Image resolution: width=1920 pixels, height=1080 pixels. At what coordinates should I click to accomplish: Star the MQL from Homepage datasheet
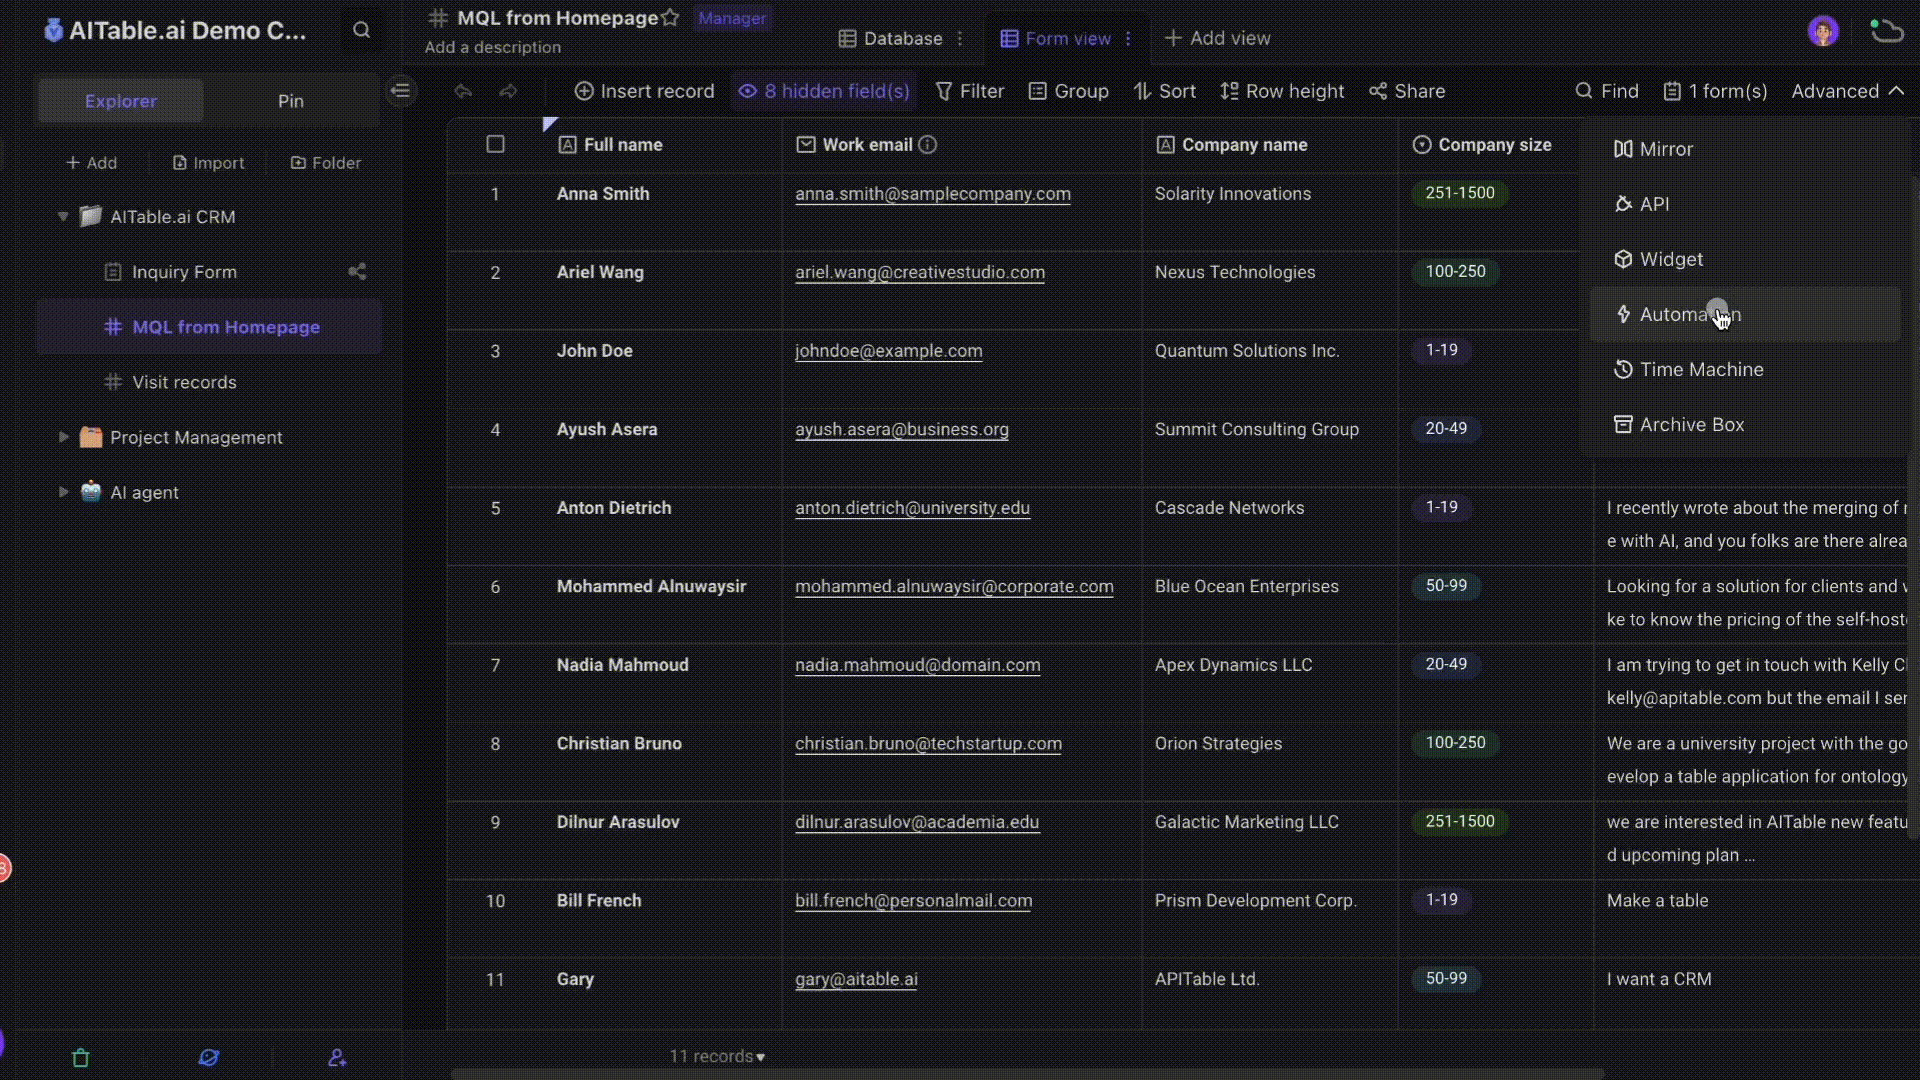click(670, 18)
